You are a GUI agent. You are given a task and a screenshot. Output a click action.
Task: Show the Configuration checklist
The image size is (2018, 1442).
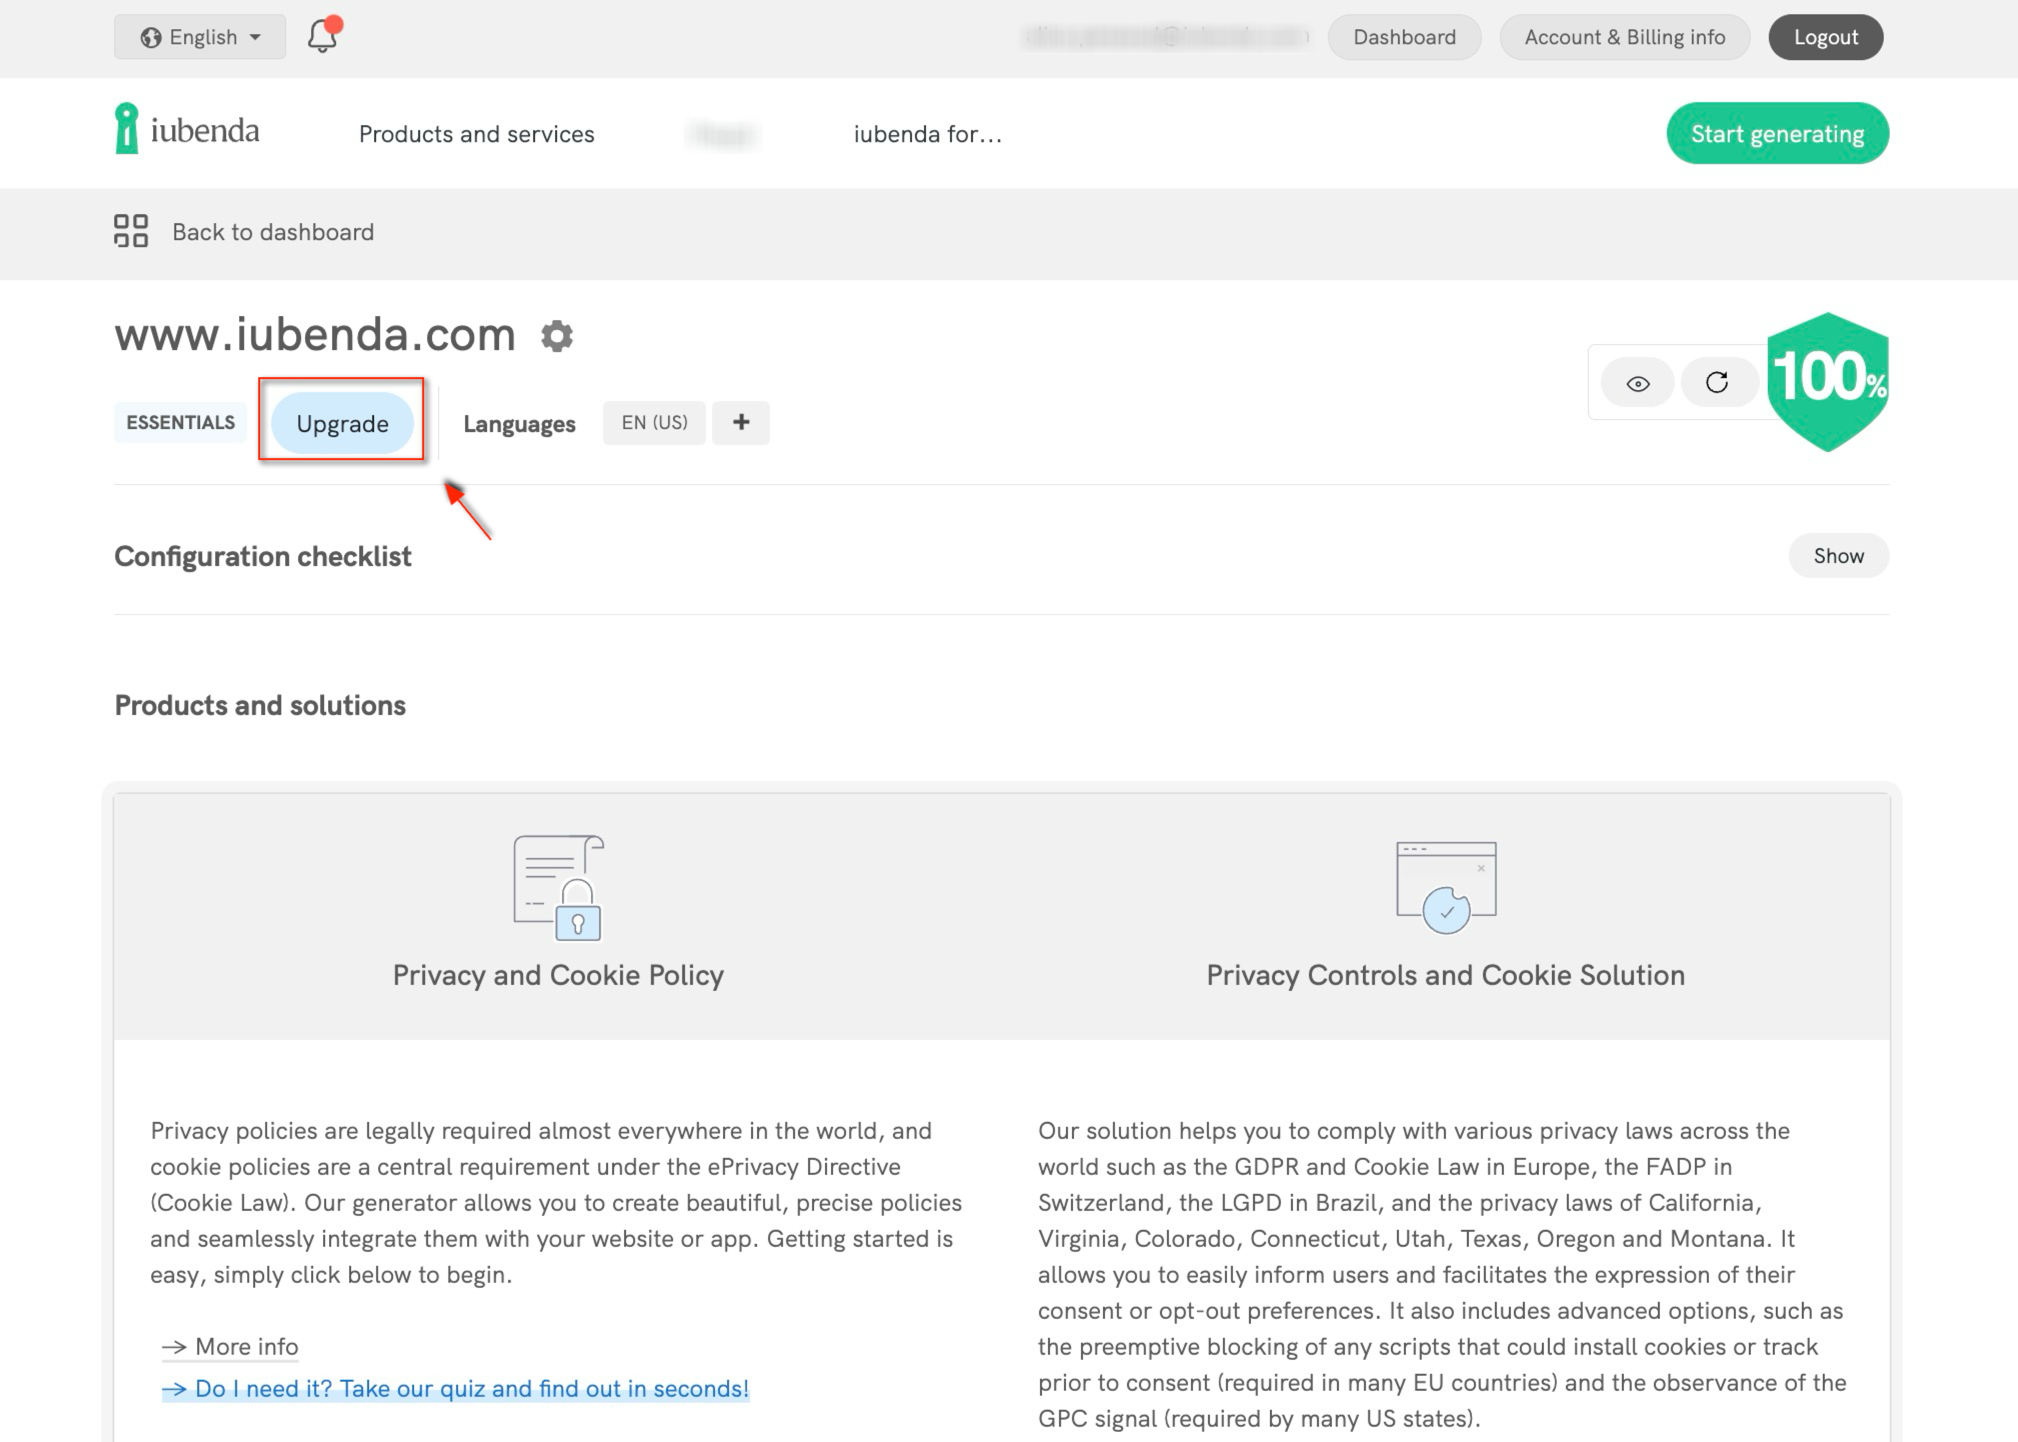1838,556
